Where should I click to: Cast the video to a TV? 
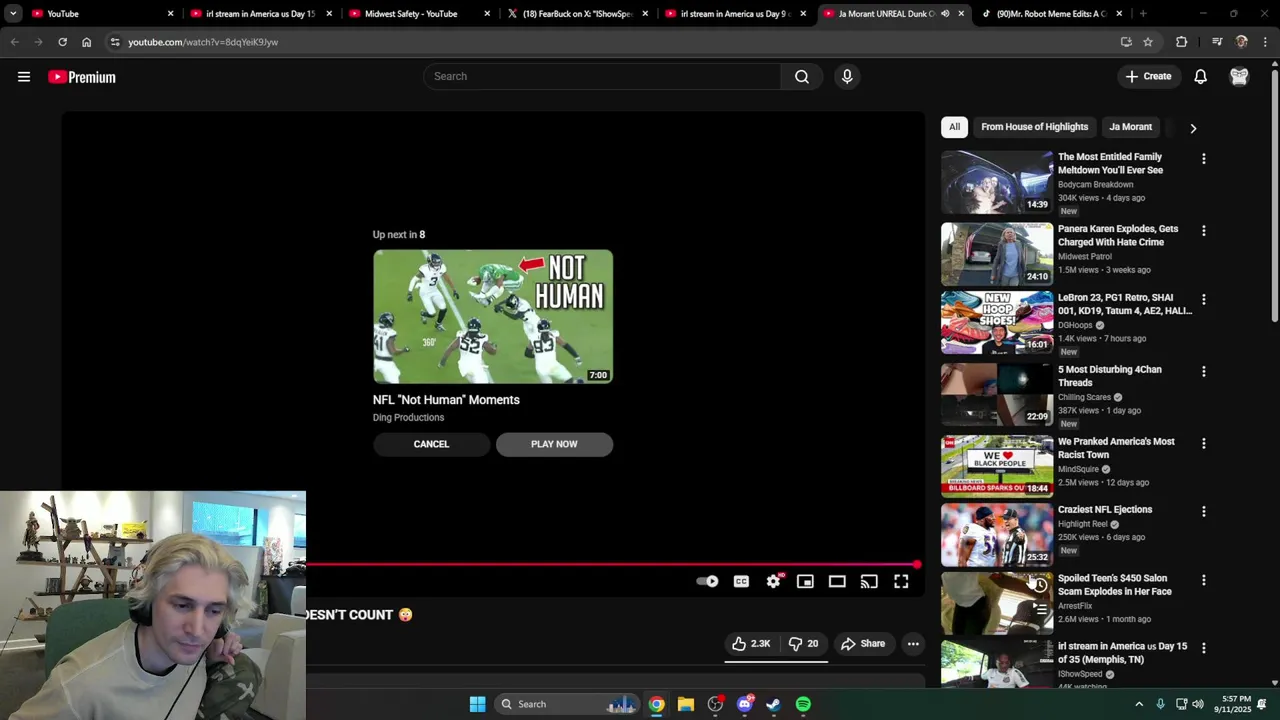[869, 582]
